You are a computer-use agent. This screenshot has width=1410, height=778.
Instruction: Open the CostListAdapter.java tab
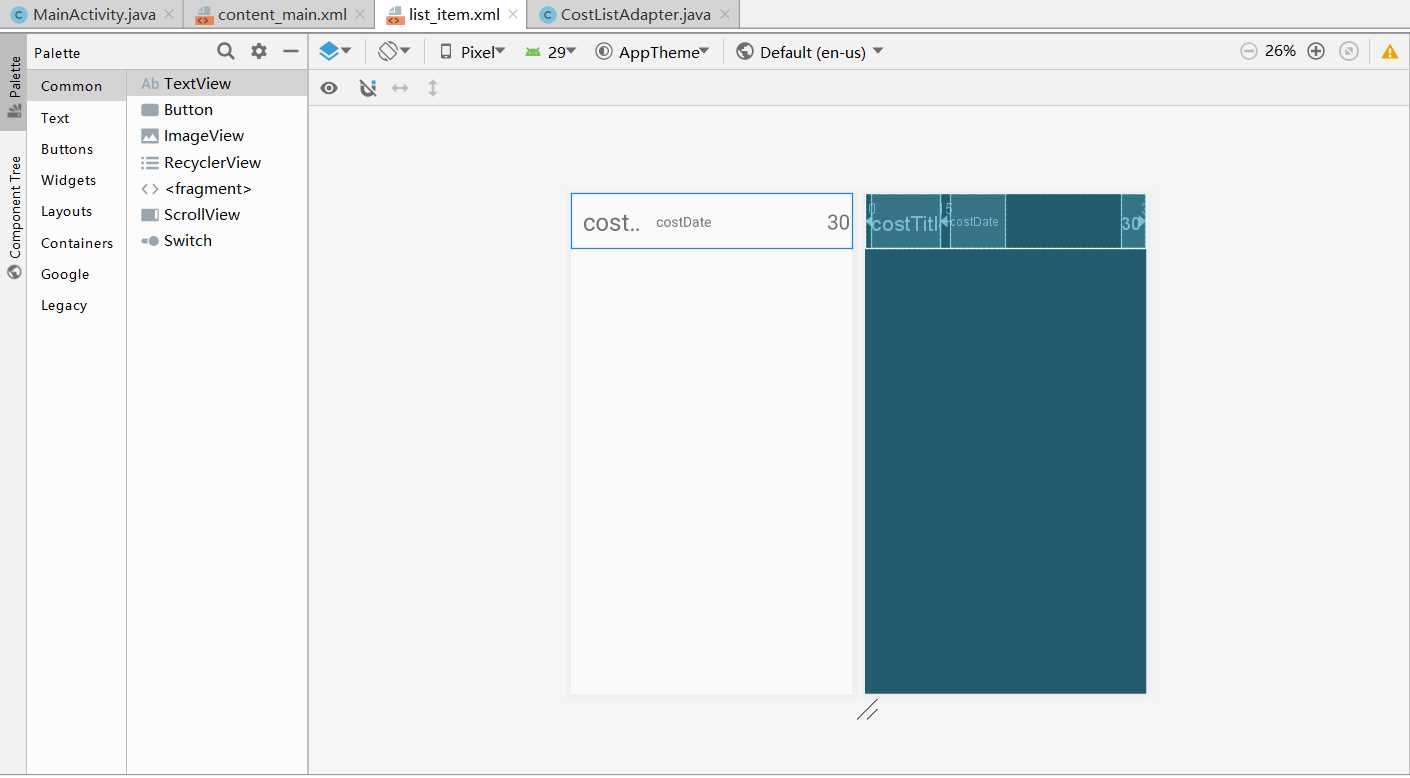[635, 14]
